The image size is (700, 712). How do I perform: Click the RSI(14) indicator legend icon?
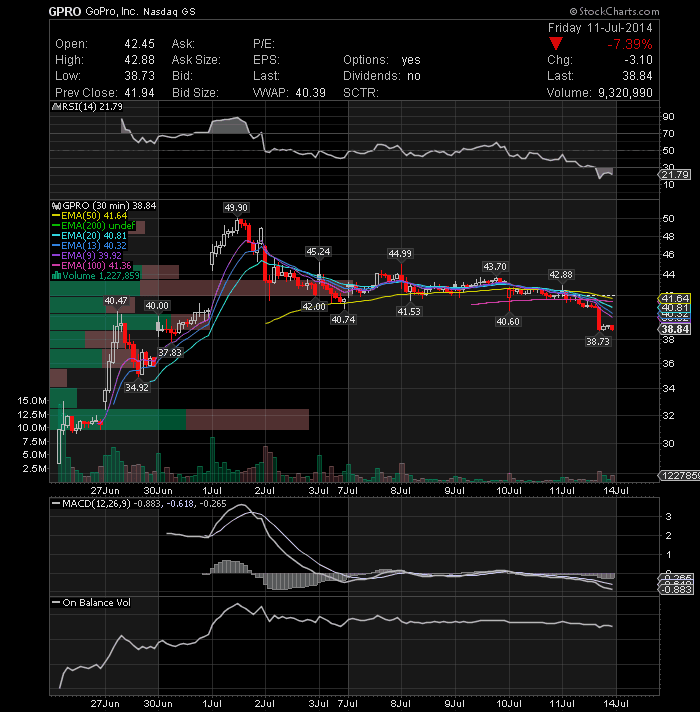tap(56, 107)
